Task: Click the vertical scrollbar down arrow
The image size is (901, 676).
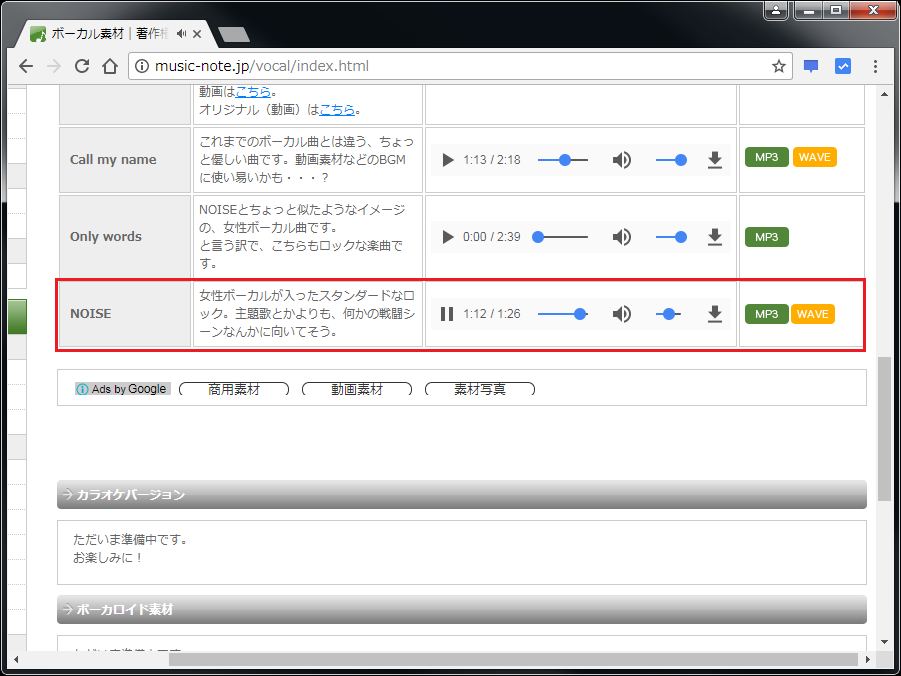Action: pos(885,642)
